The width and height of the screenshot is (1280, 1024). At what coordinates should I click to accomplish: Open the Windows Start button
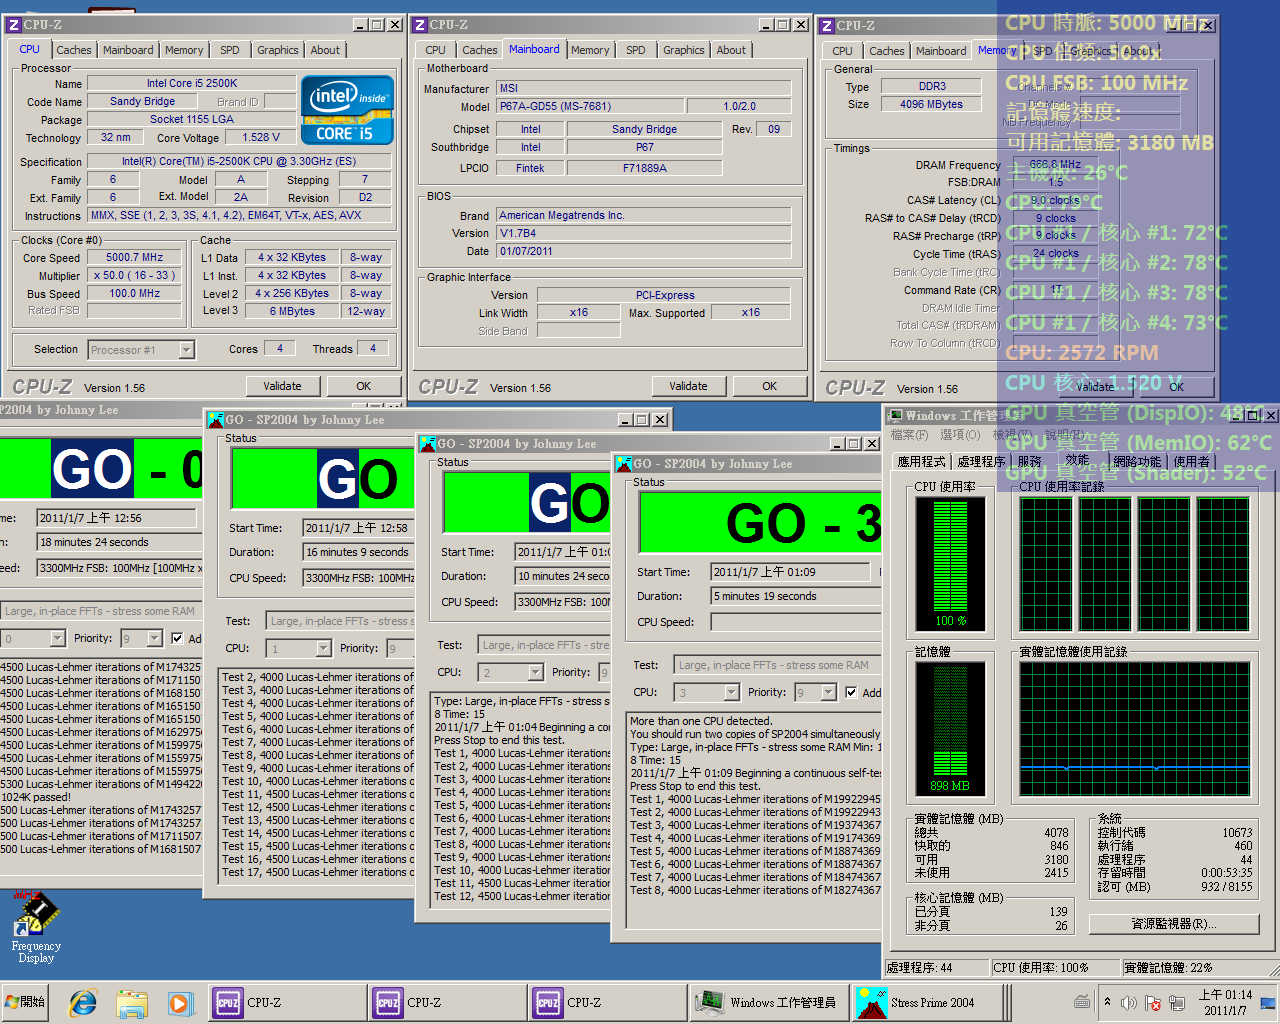(x=26, y=1002)
